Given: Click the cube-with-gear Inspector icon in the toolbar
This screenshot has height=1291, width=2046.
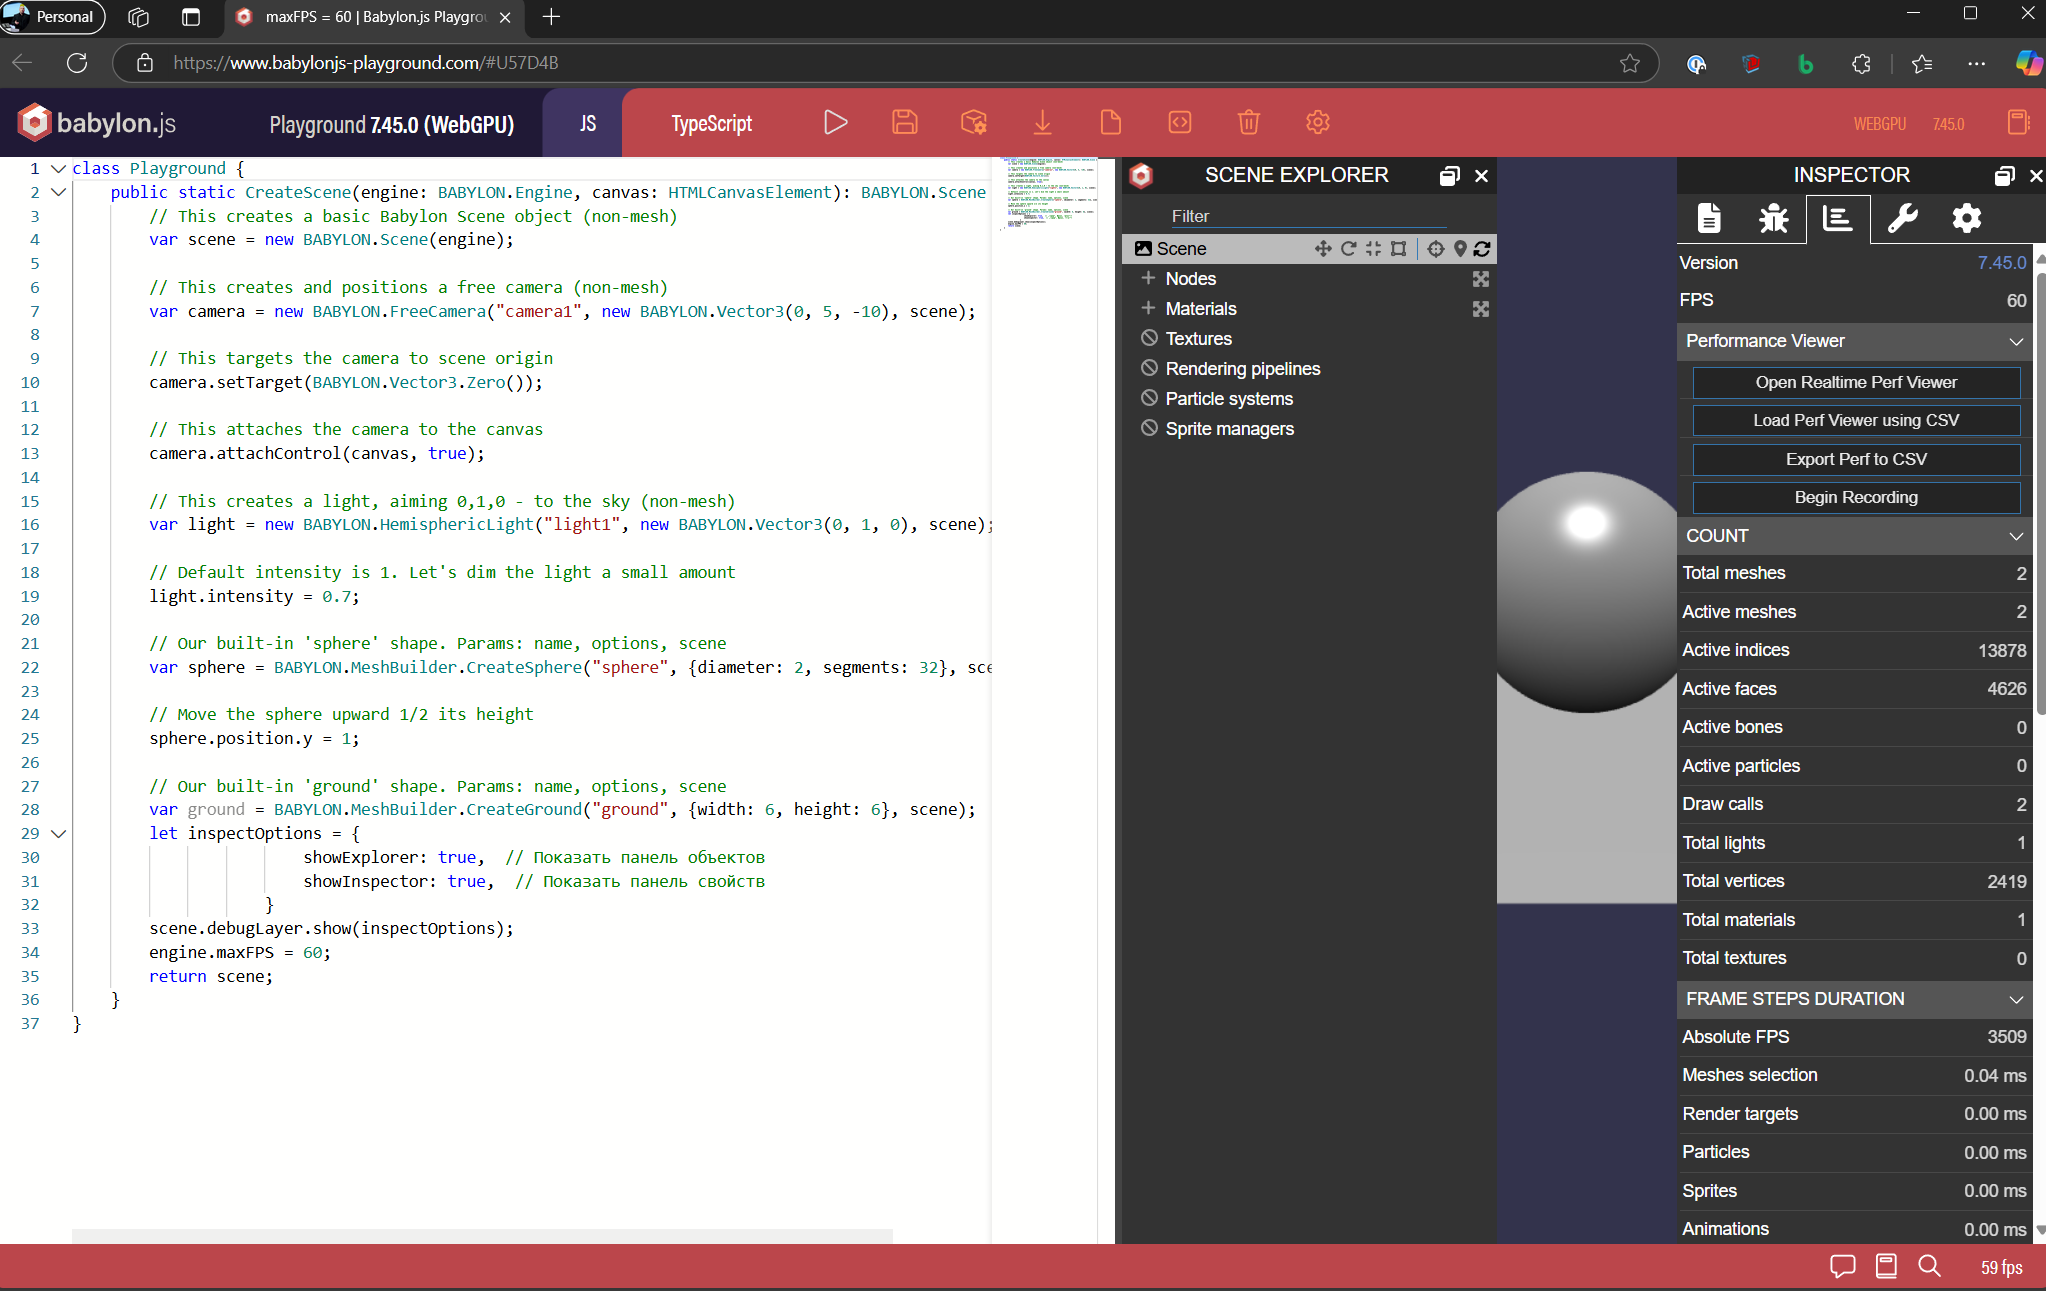Looking at the screenshot, I should 973,123.
